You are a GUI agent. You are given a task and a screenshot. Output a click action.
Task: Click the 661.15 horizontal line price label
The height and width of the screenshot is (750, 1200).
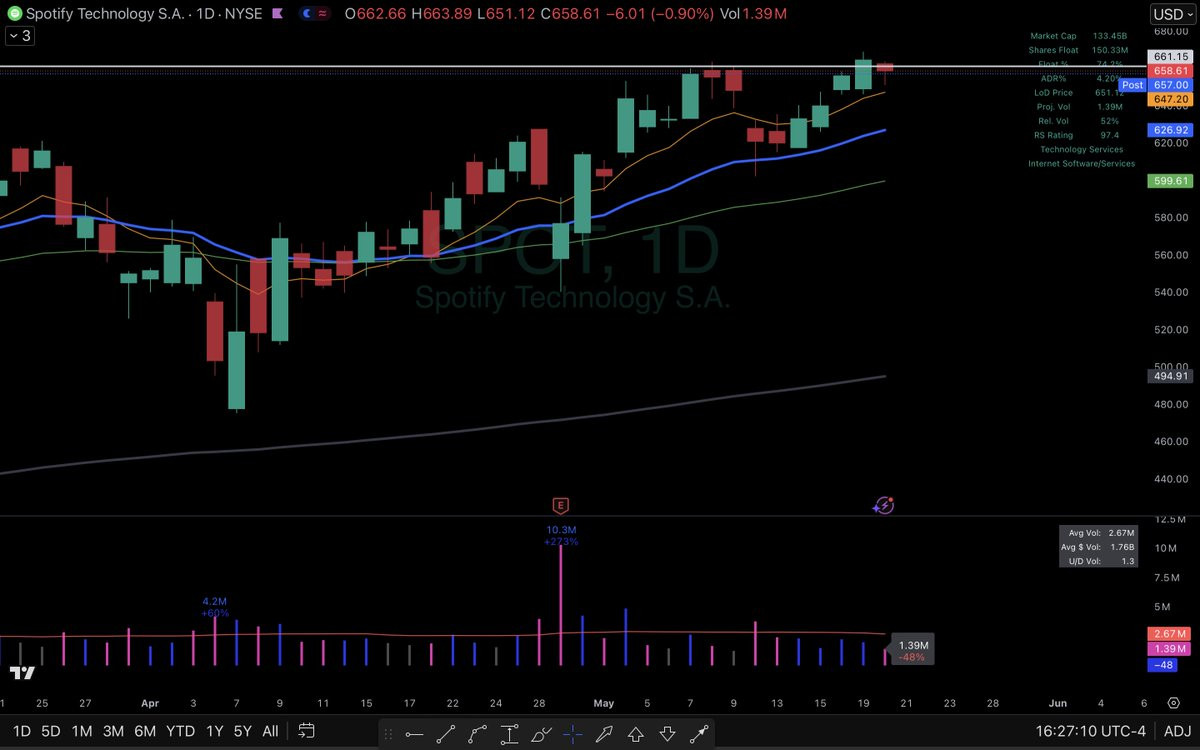click(x=1170, y=57)
